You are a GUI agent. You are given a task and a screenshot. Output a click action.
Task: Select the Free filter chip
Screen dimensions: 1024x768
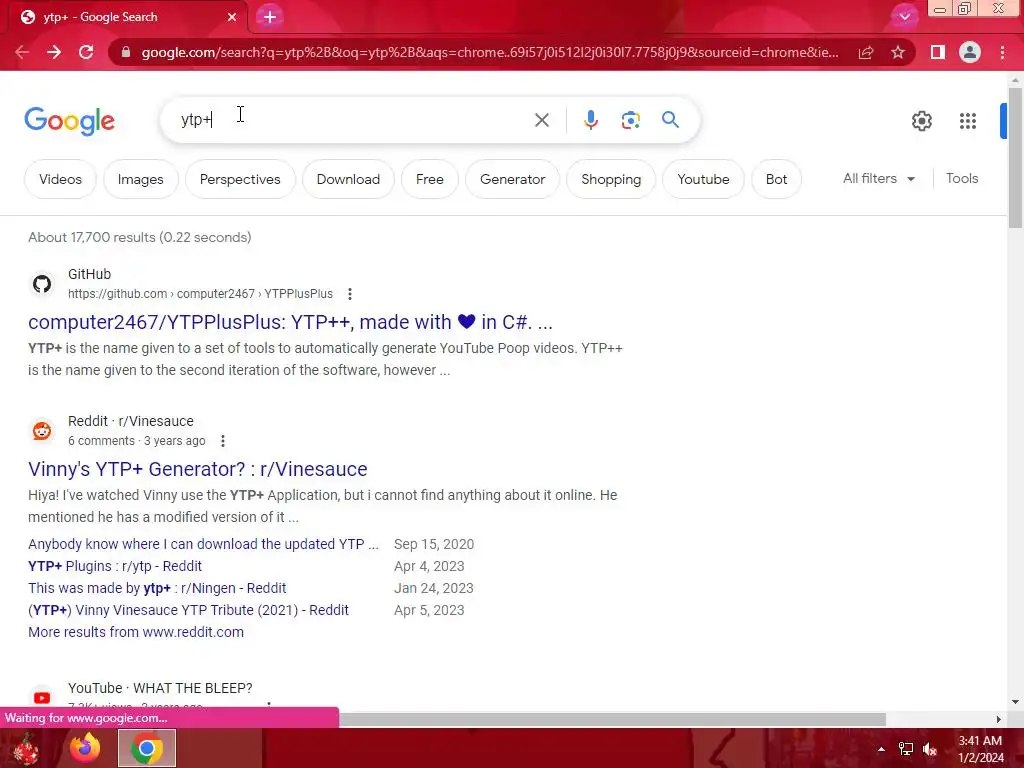tap(430, 179)
